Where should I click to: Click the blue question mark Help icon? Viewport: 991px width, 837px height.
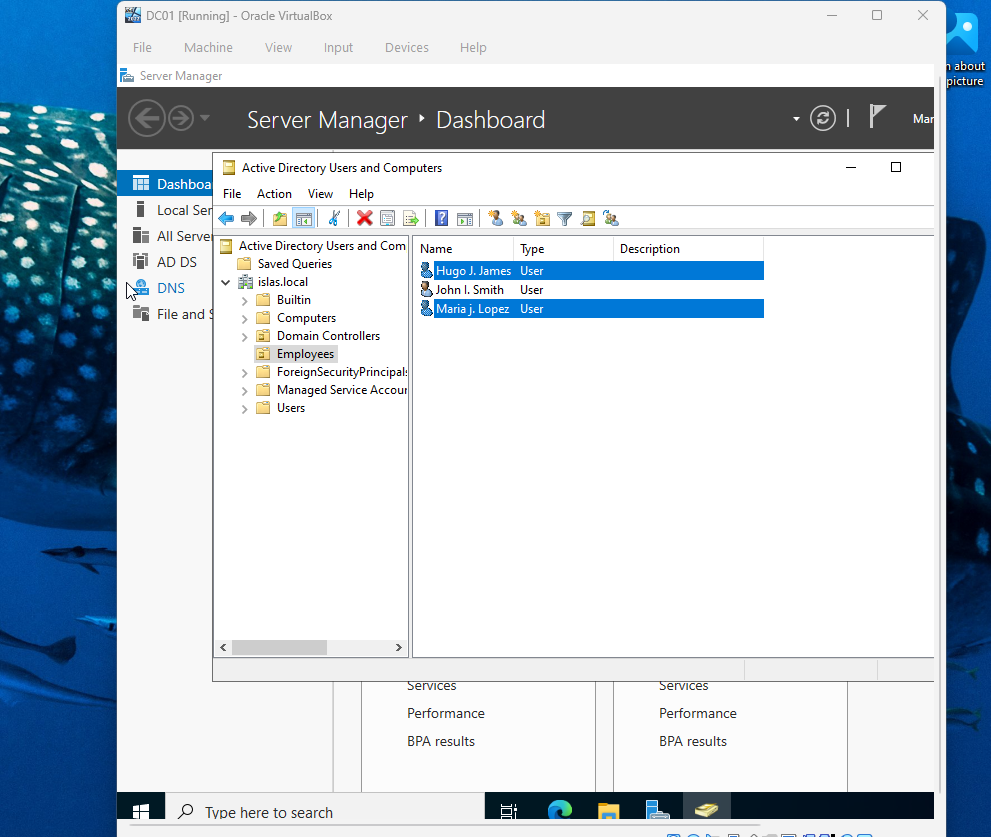click(x=442, y=219)
